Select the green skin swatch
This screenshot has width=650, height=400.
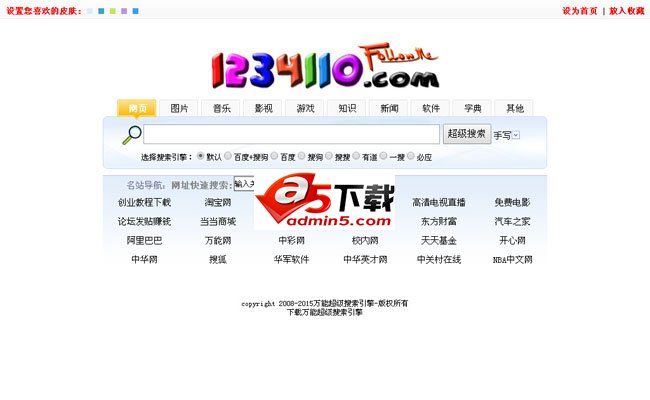pyautogui.click(x=113, y=11)
